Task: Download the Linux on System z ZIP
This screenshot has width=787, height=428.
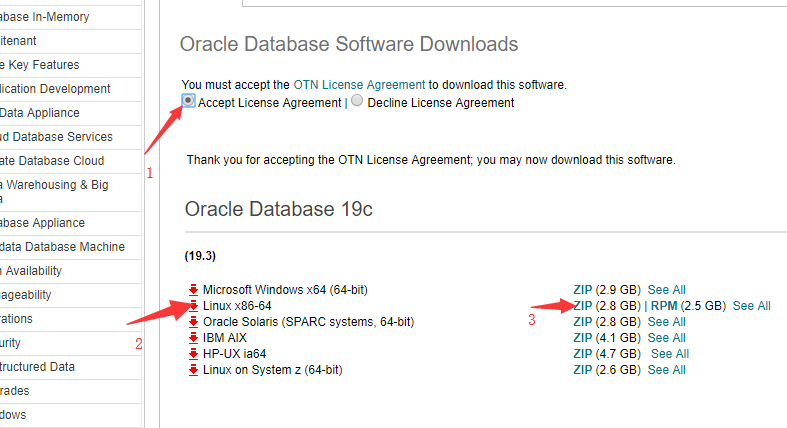Action: [x=583, y=370]
